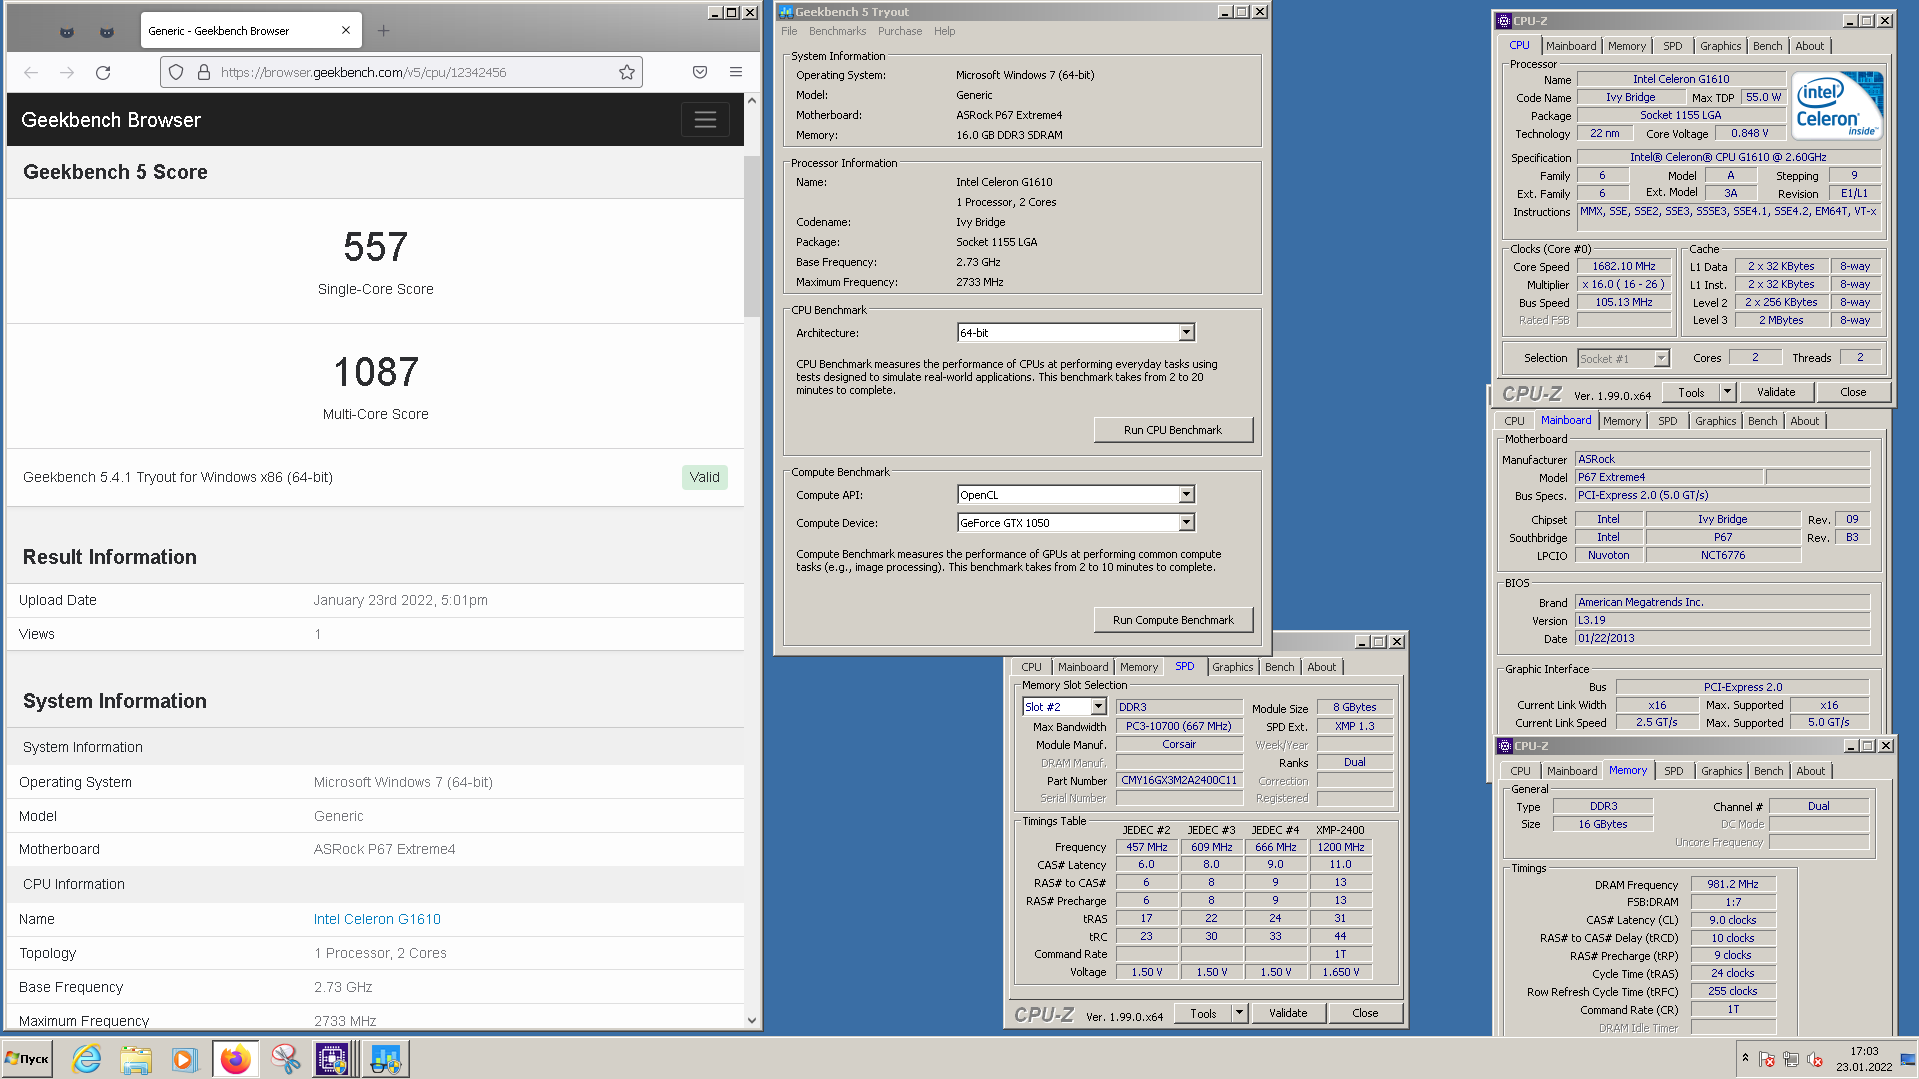This screenshot has height=1079, width=1919.
Task: Click the 1087 Multi-Core score value
Action: [376, 372]
